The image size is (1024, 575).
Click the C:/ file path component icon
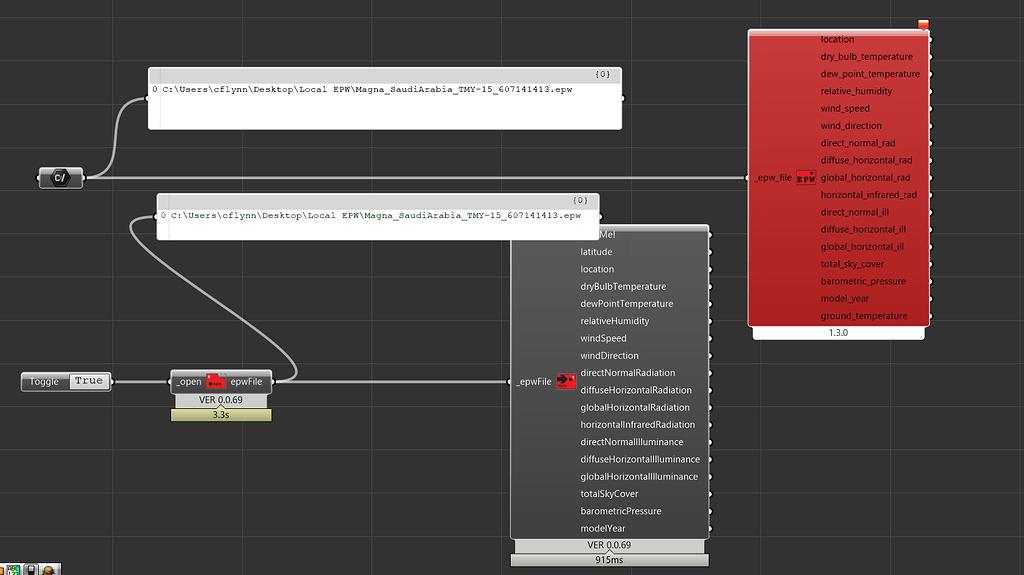[60, 178]
